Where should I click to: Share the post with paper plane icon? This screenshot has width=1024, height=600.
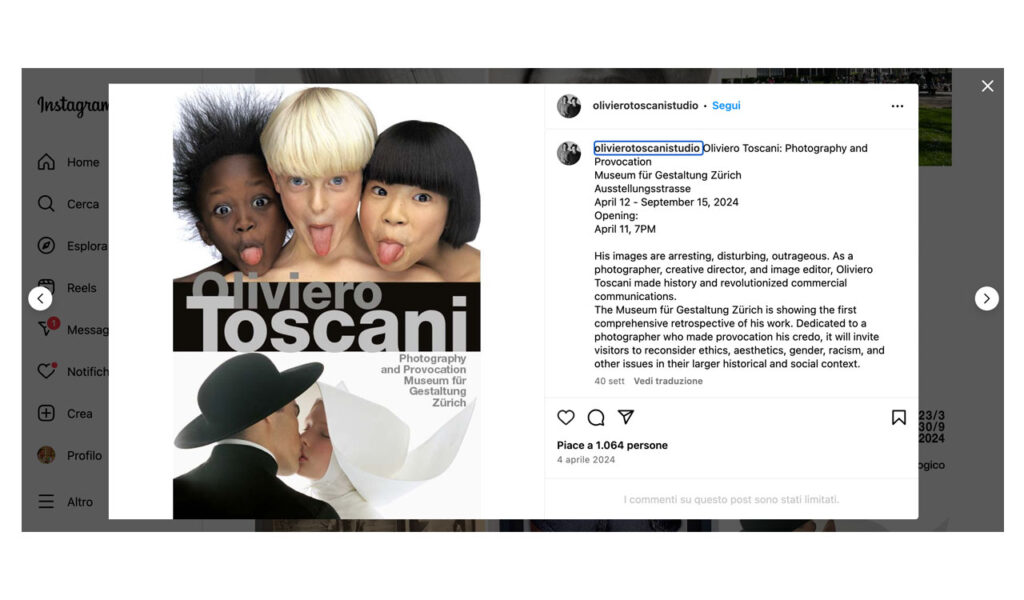(626, 417)
